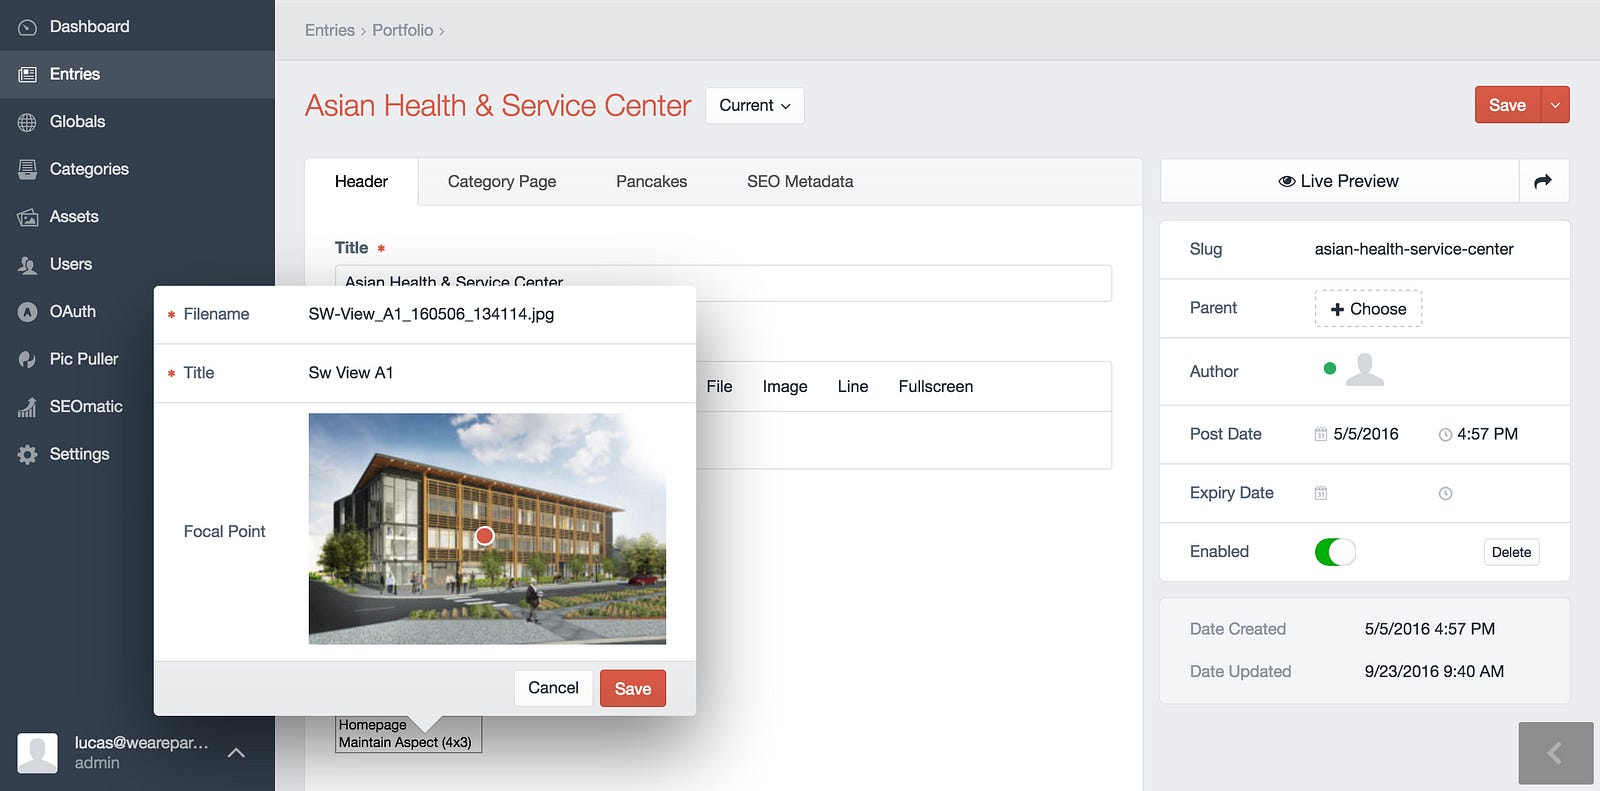
Task: Click the Entries breadcrumb link
Action: click(330, 30)
